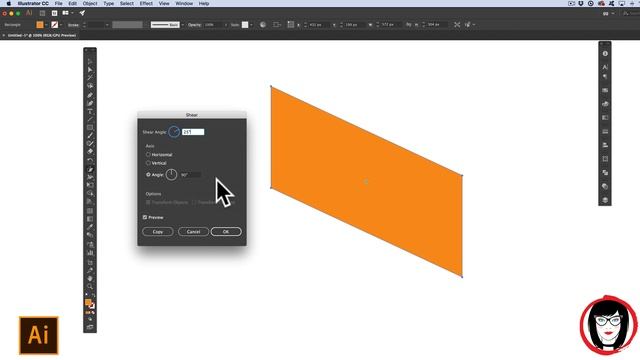Select the Eyedropper tool

tap(90, 227)
